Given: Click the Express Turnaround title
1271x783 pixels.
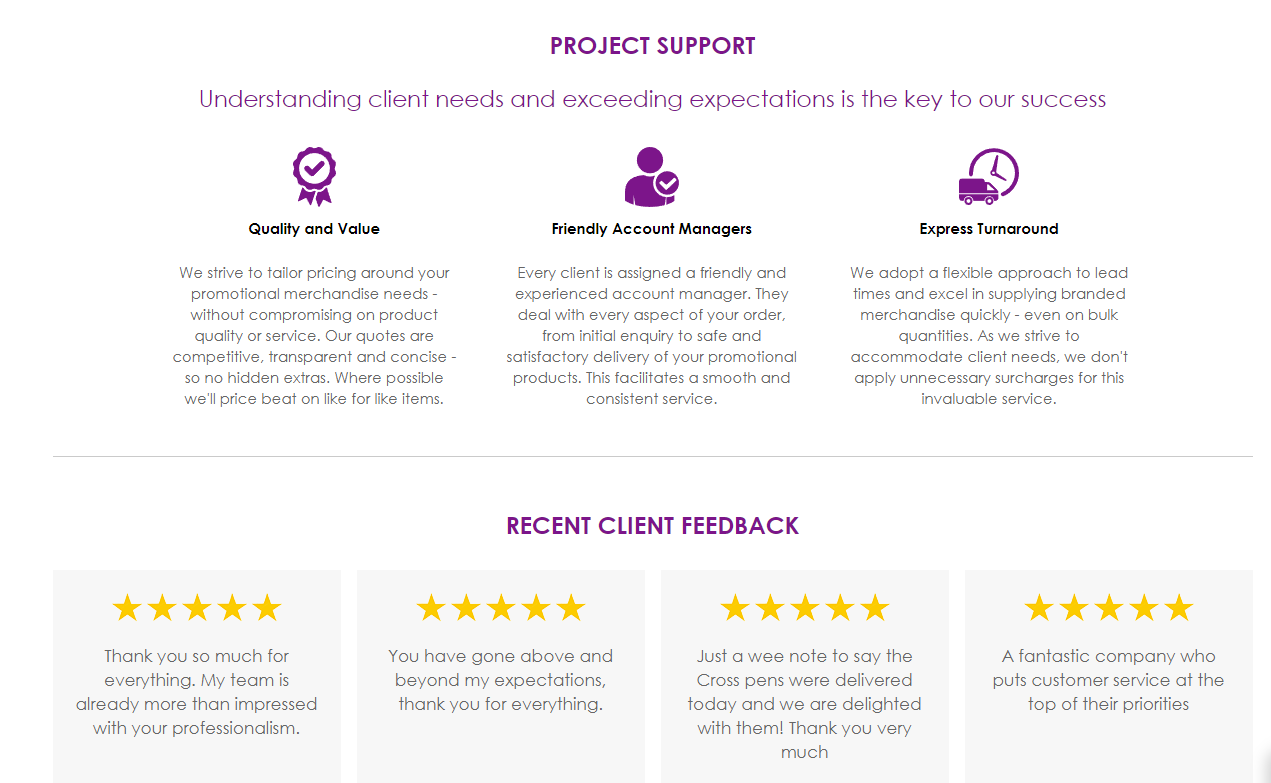Looking at the screenshot, I should pos(989,229).
